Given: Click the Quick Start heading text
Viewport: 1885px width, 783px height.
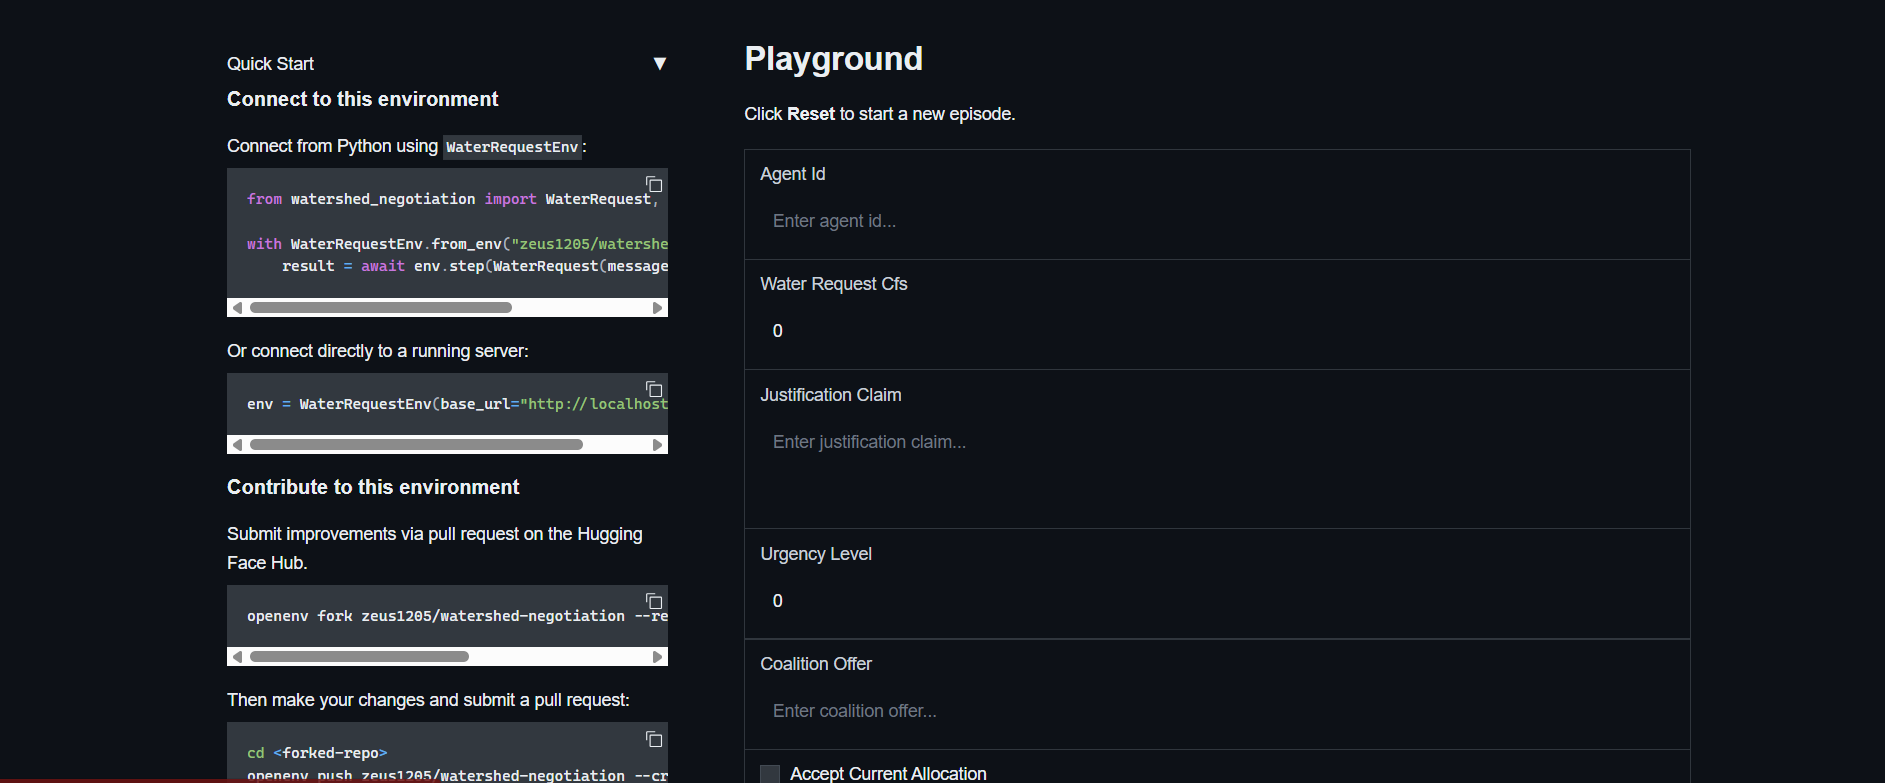Looking at the screenshot, I should 270,64.
